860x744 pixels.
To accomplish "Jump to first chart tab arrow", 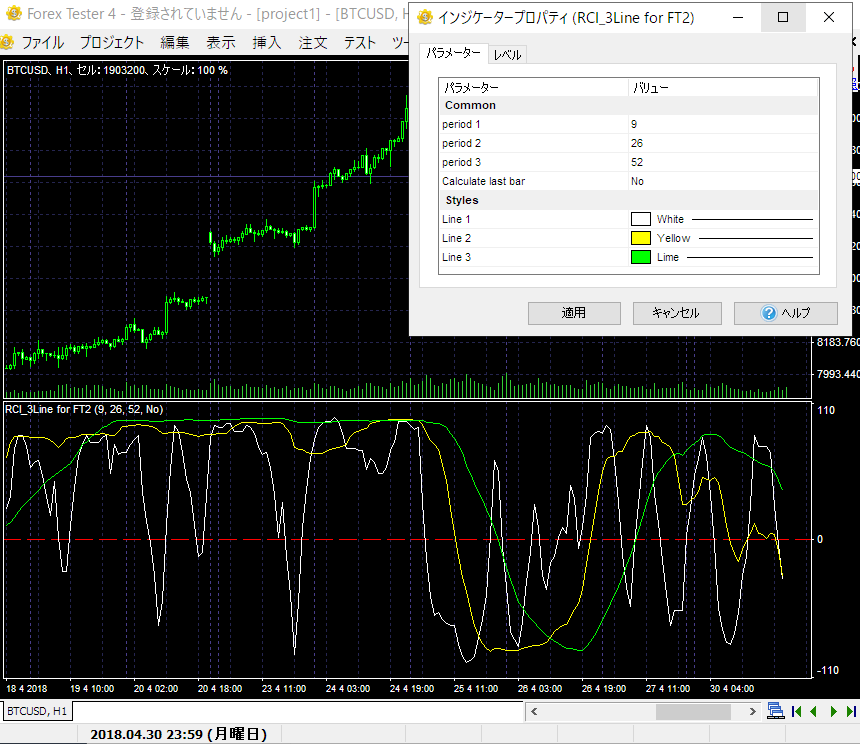I will click(797, 711).
